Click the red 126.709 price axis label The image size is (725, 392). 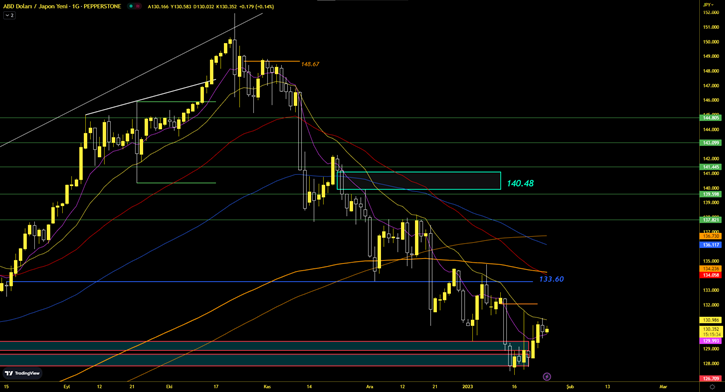click(x=711, y=379)
